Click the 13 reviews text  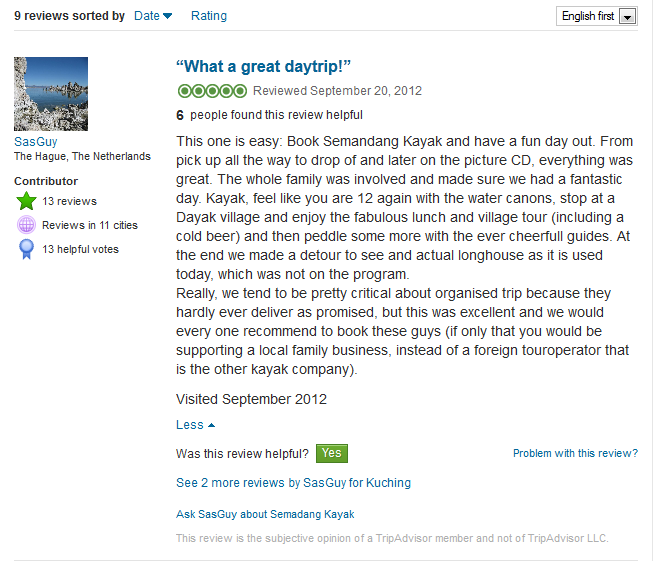pyautogui.click(x=69, y=201)
